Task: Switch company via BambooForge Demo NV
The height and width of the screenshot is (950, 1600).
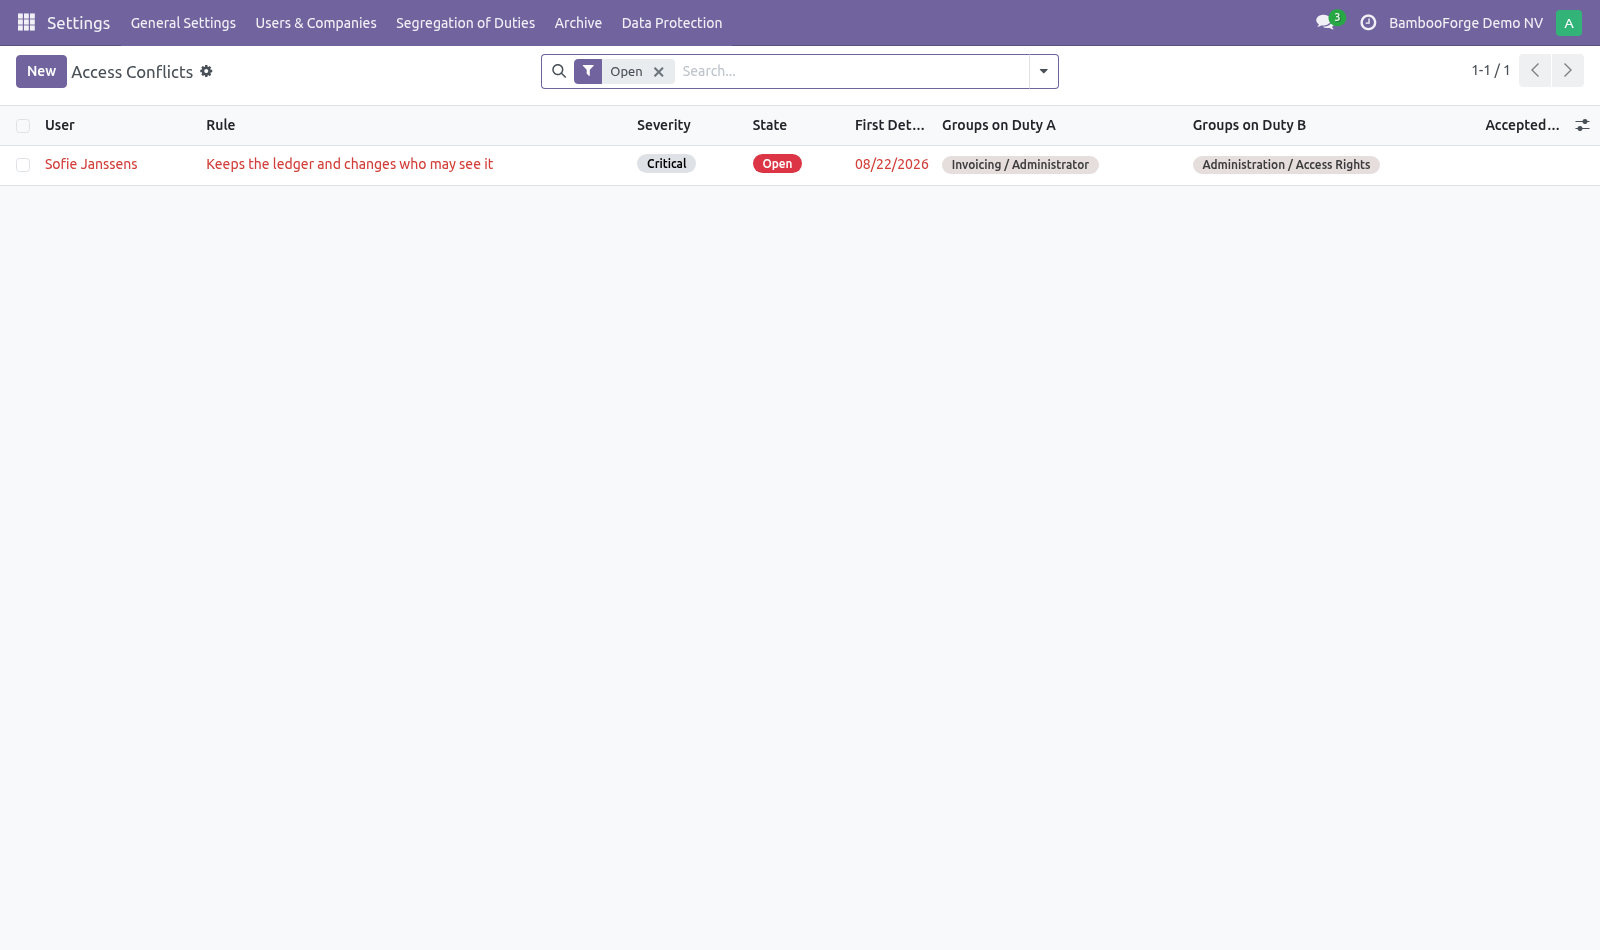Action: click(1465, 23)
